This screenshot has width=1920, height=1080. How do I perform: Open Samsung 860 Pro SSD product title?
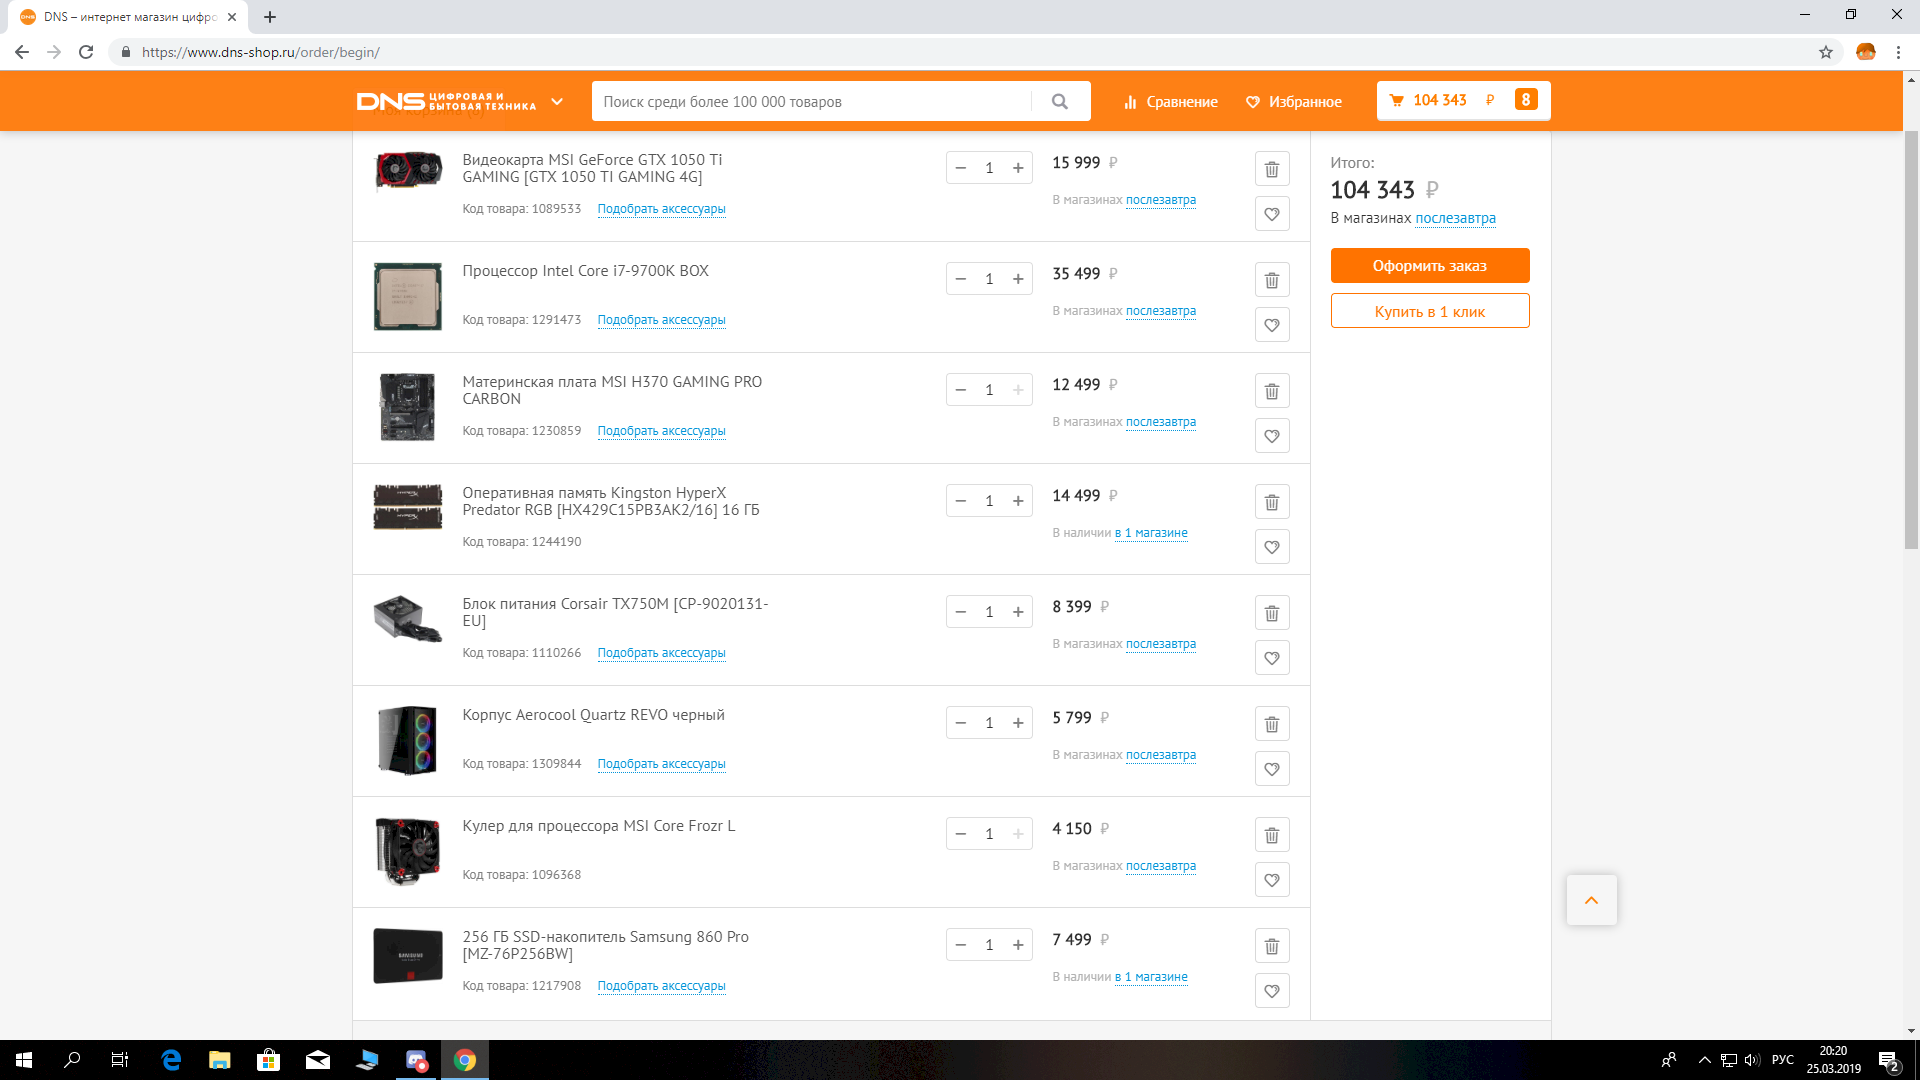click(x=605, y=945)
